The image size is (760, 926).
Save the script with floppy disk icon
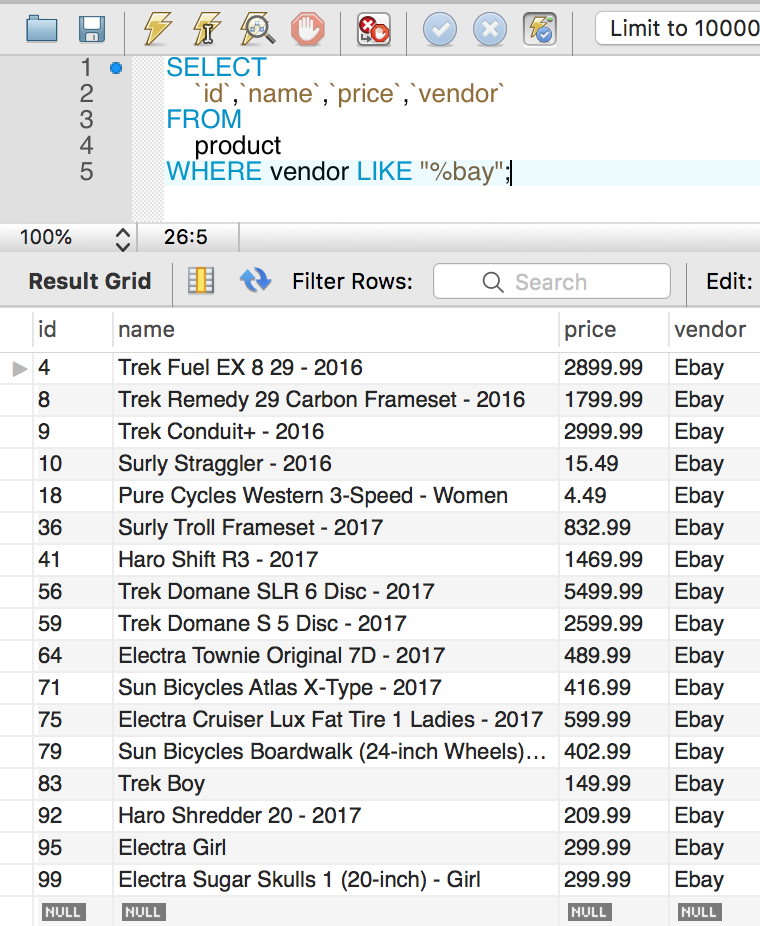pyautogui.click(x=92, y=29)
